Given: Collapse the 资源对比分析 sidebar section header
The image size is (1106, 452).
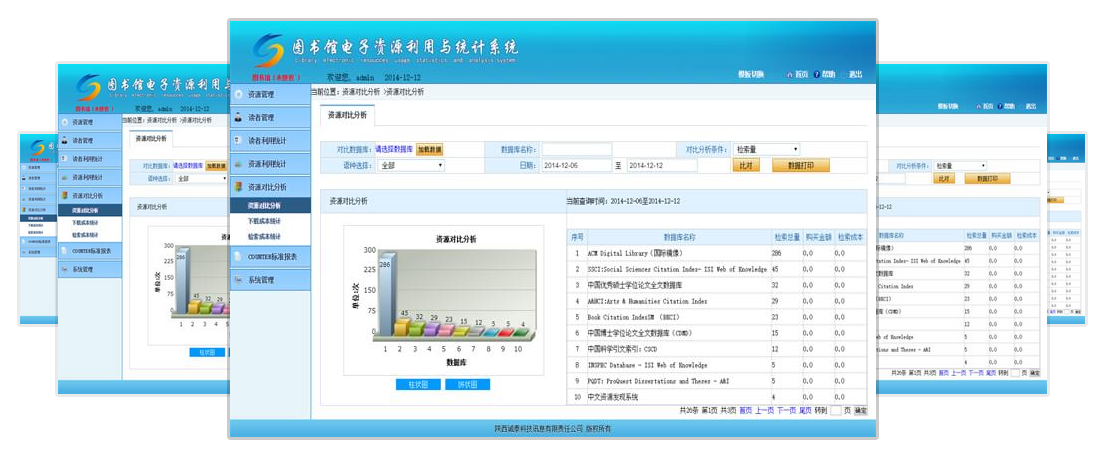Looking at the screenshot, I should coord(266,187).
